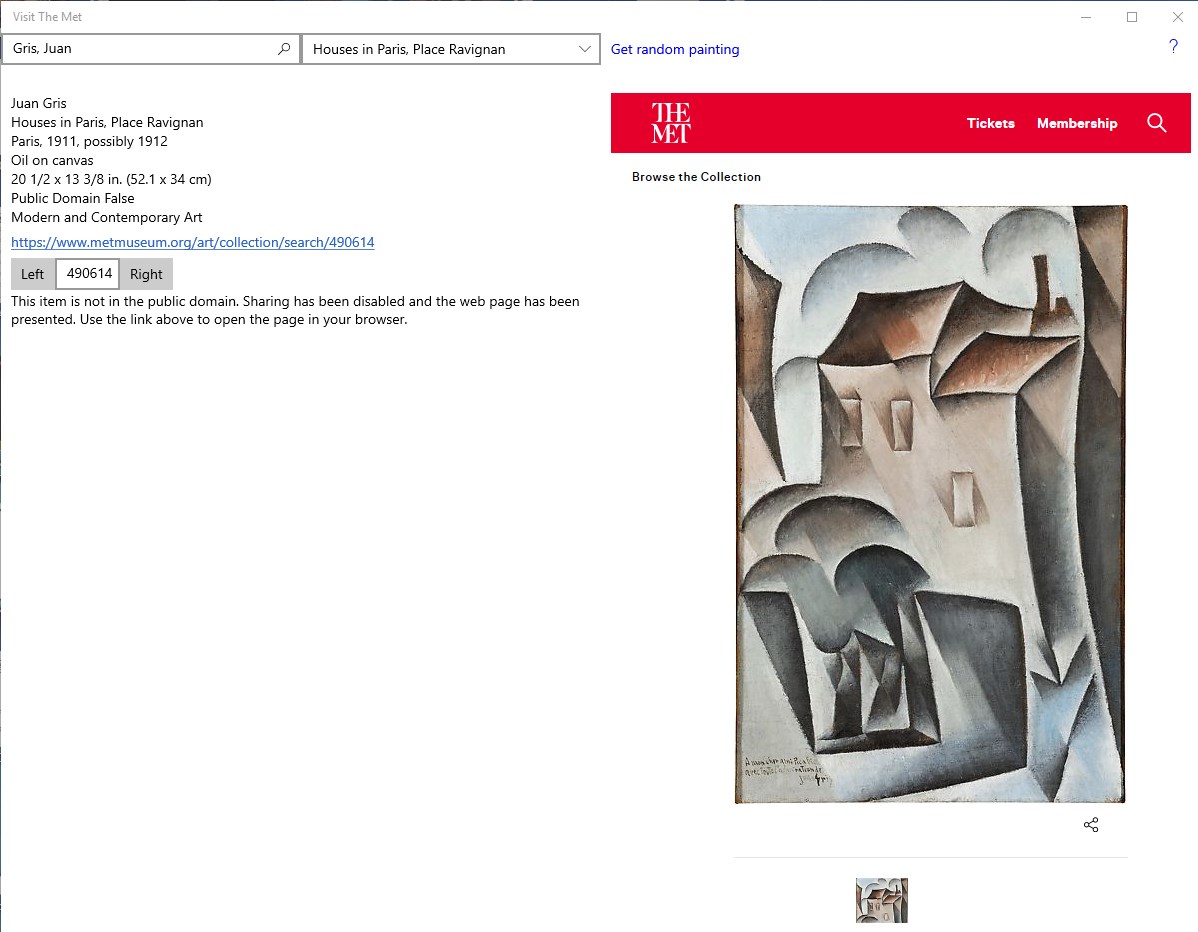The height and width of the screenshot is (932, 1198).
Task: Open the Tickets menu item
Action: click(990, 123)
